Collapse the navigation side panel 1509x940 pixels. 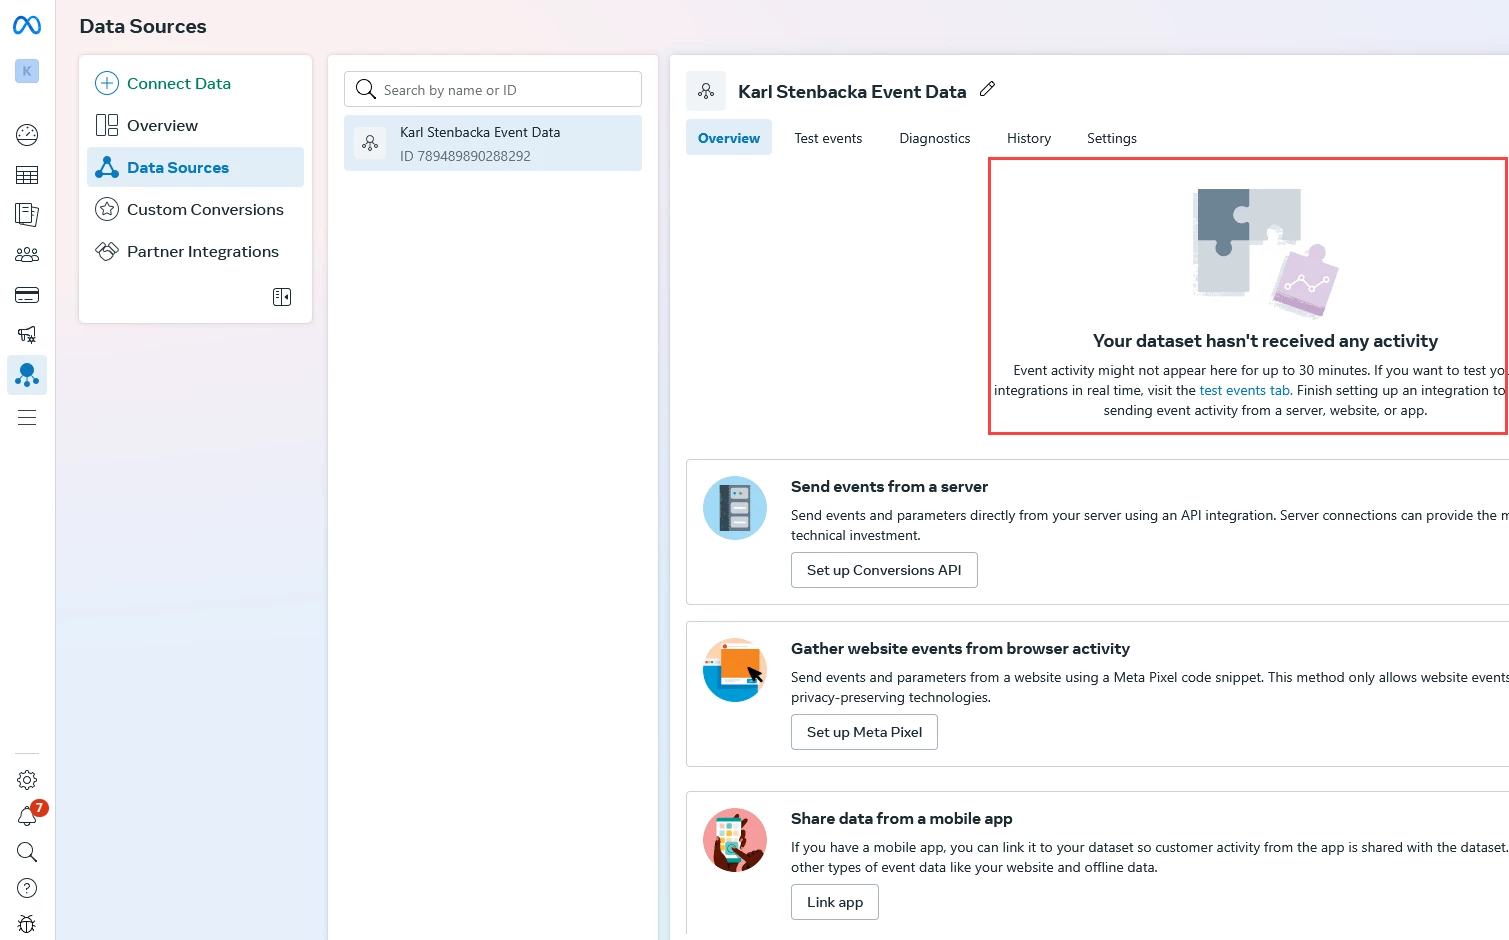(282, 297)
